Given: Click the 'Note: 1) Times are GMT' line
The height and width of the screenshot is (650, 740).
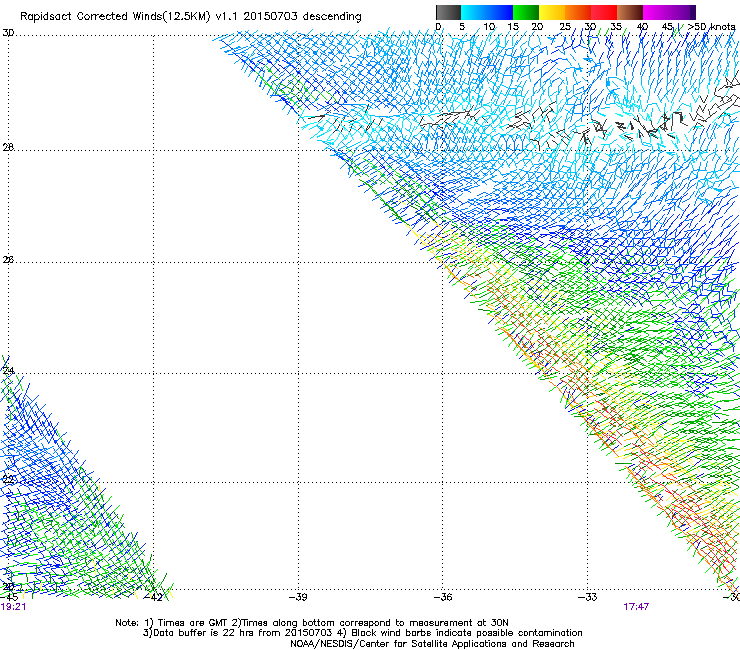Looking at the screenshot, I should tap(311, 623).
